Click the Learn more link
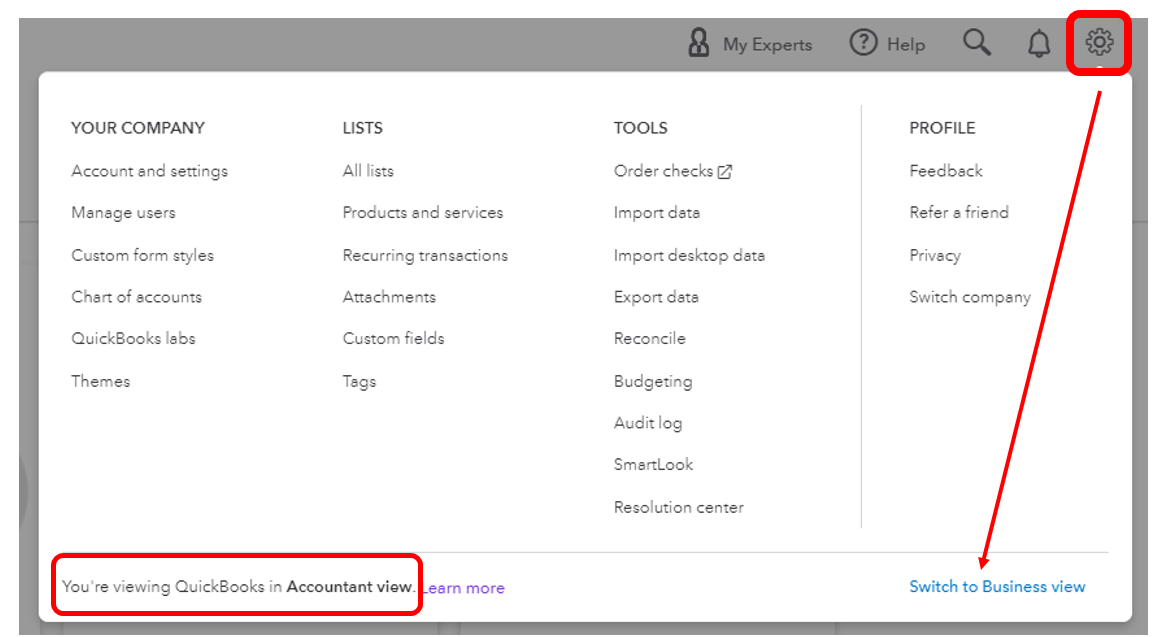The image size is (1155, 637). coord(463,588)
